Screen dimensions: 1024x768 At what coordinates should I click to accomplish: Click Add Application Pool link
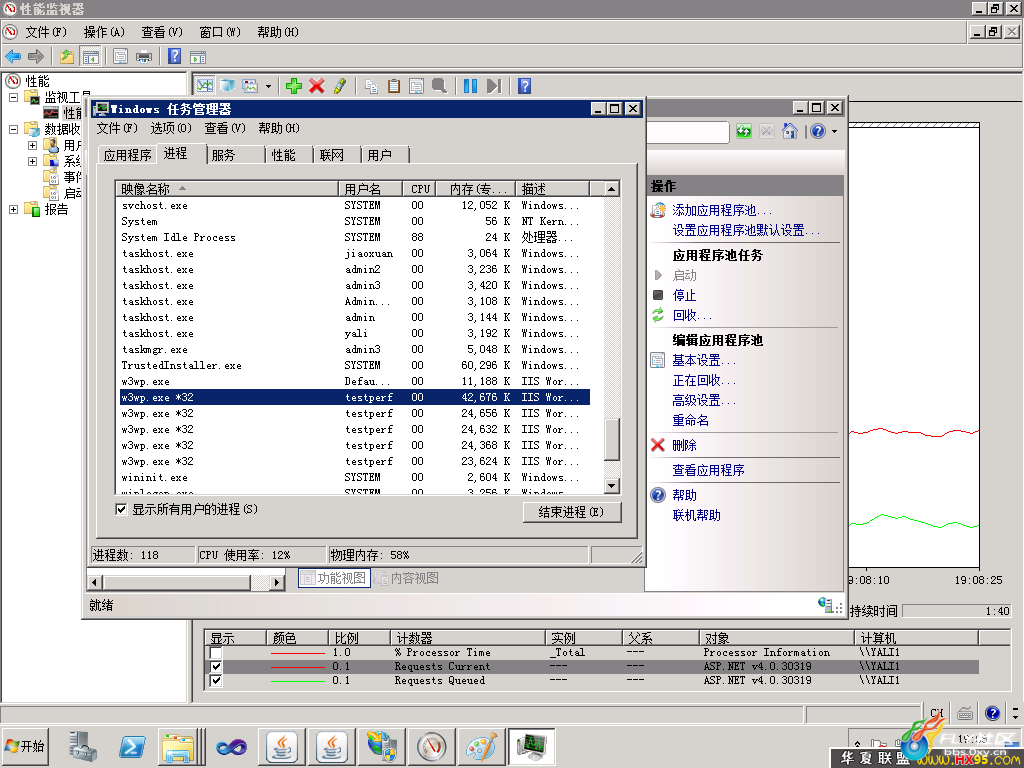(722, 210)
